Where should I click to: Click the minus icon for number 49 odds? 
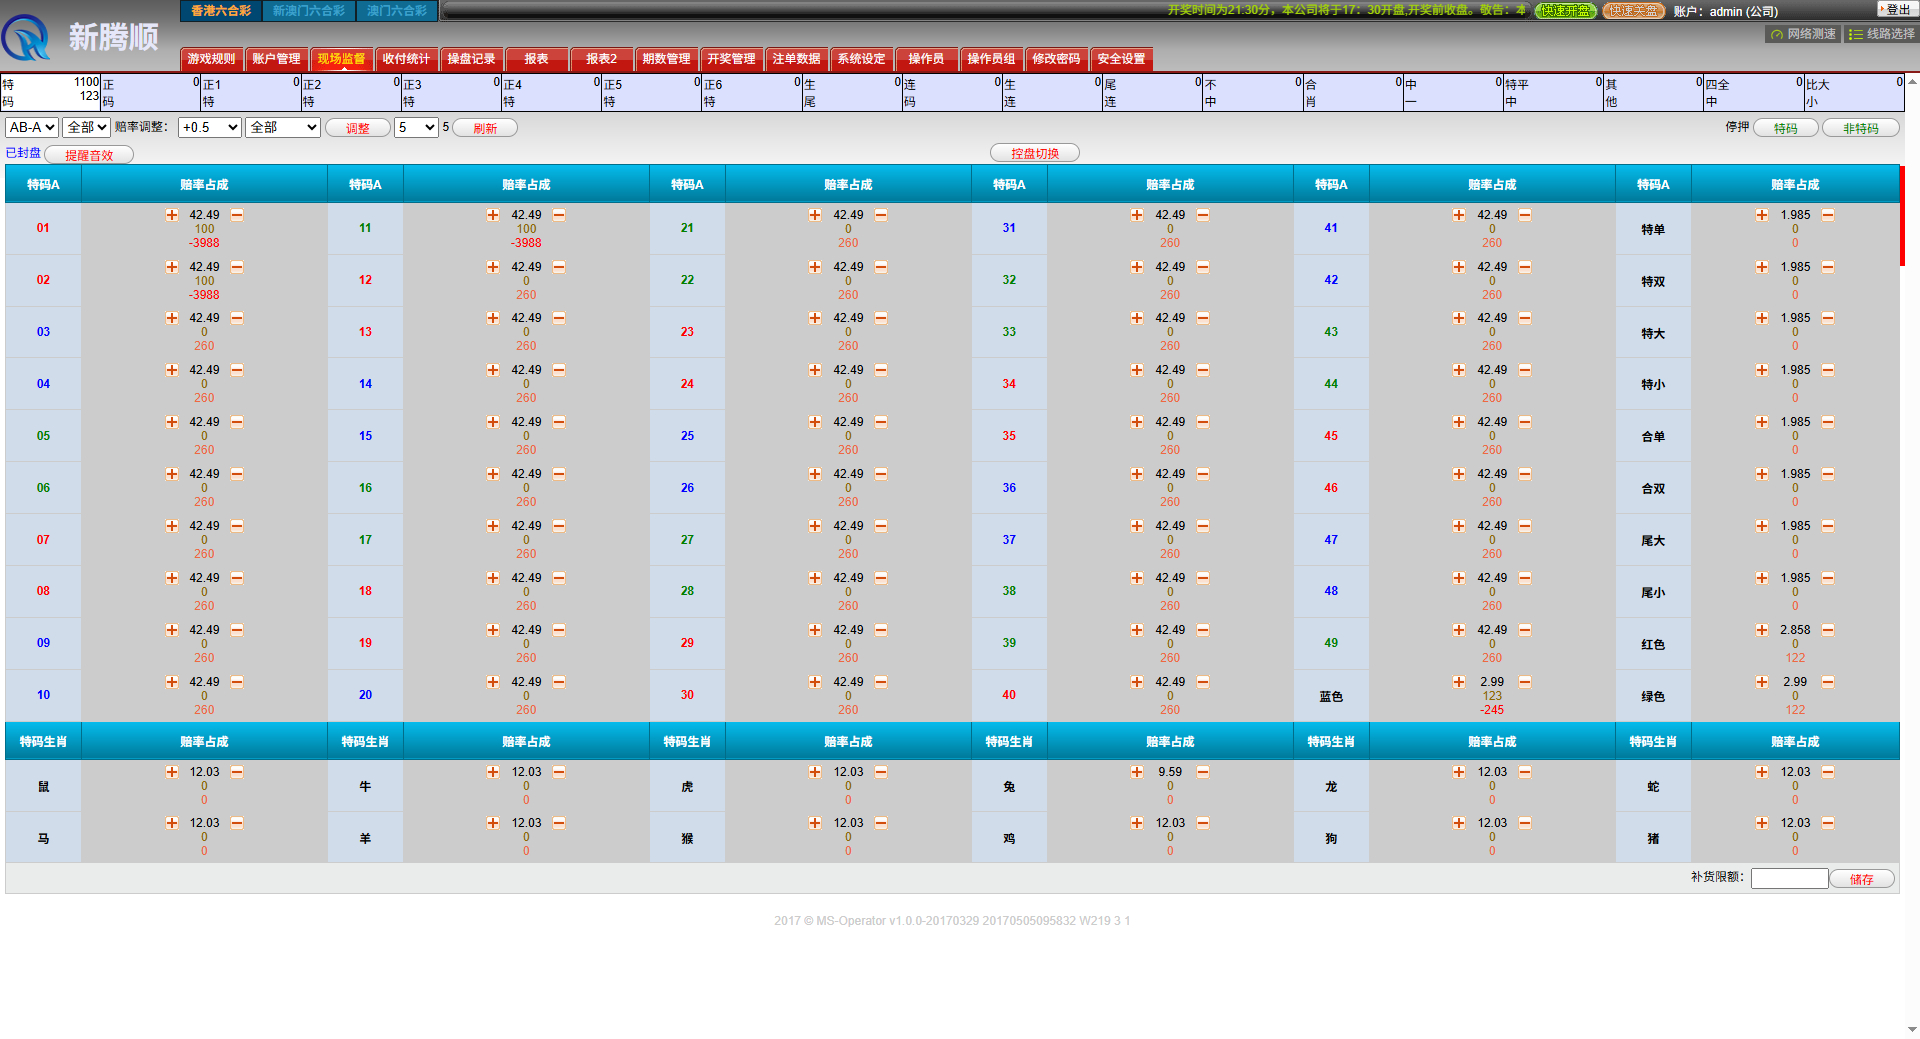[1525, 630]
